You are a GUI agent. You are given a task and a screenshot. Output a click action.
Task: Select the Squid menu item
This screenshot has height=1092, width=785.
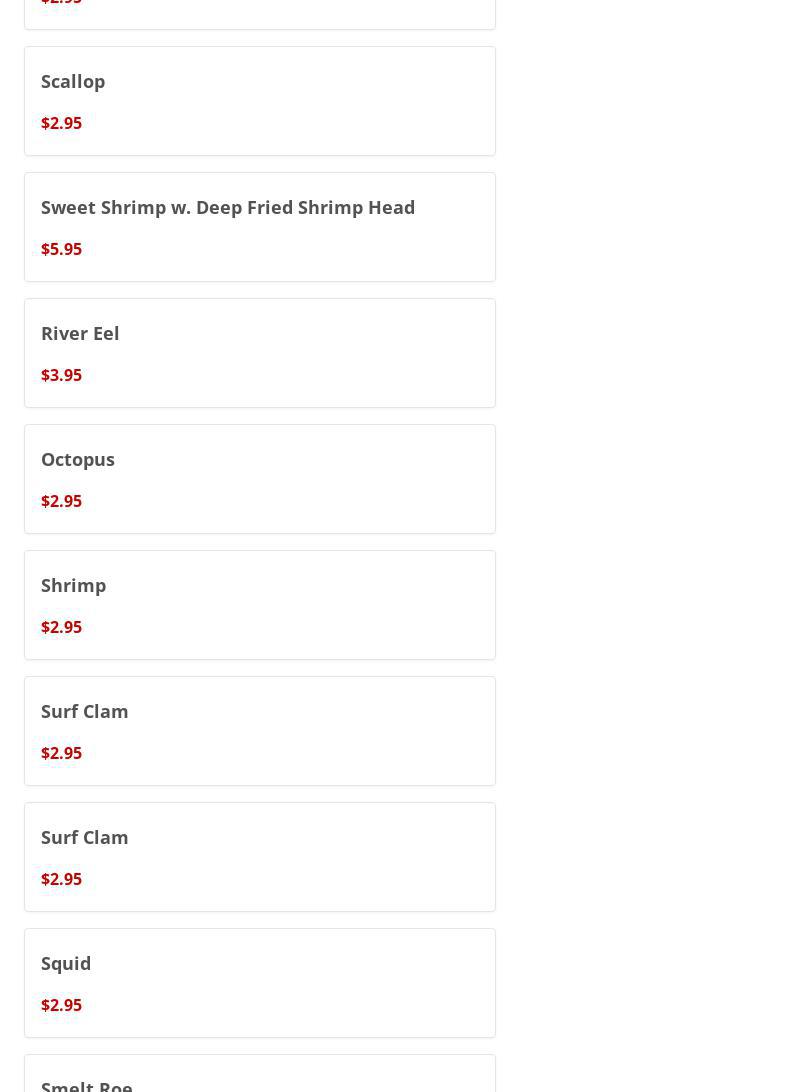coord(66,963)
